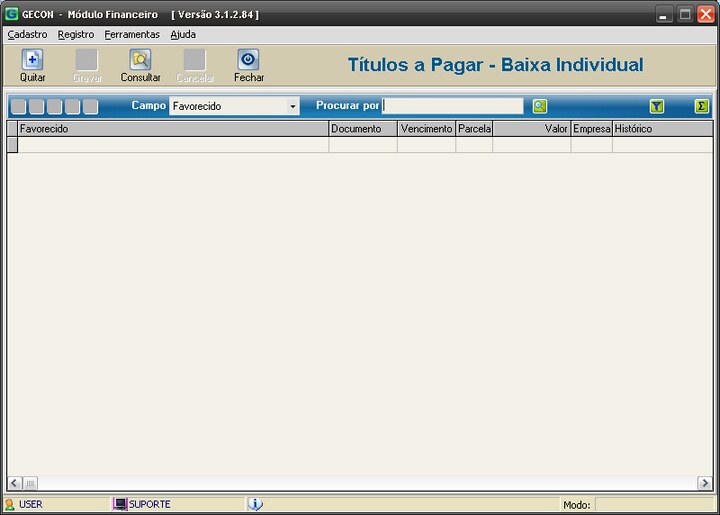Screen dimensions: 720x515
Task: Open the Ferramentas menu
Action: 132,34
